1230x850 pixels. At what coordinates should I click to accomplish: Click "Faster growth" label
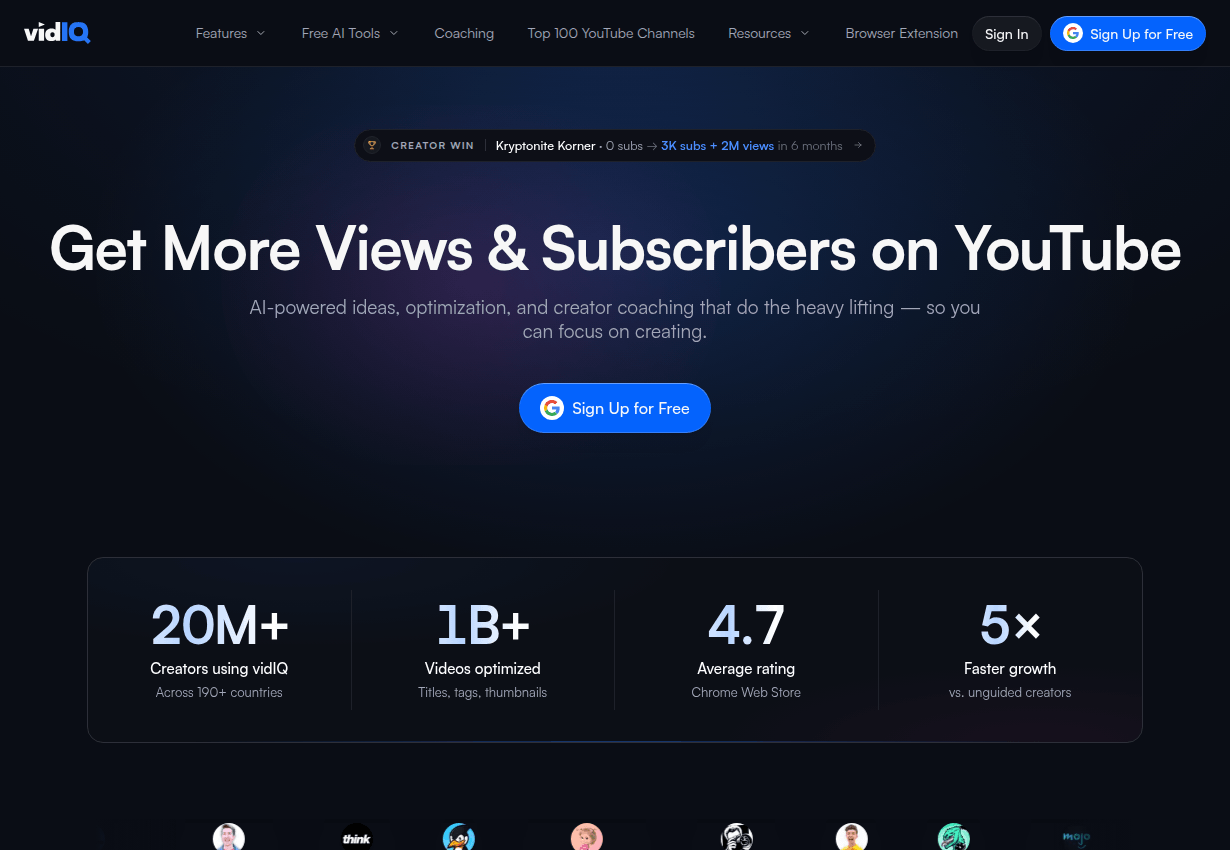coord(1010,668)
